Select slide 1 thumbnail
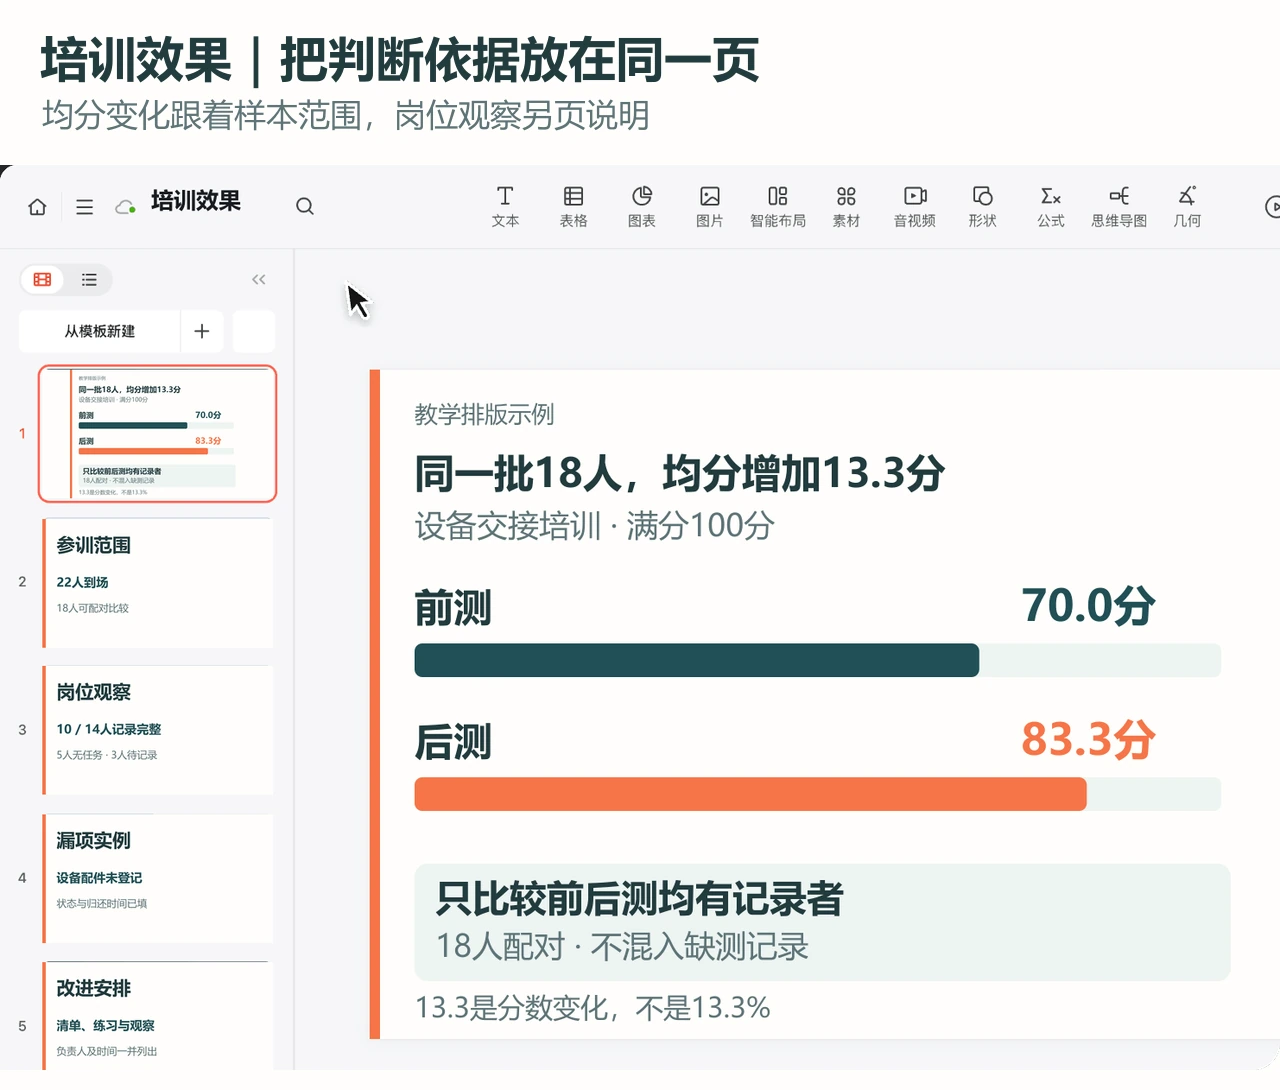This screenshot has width=1280, height=1090. click(x=157, y=433)
